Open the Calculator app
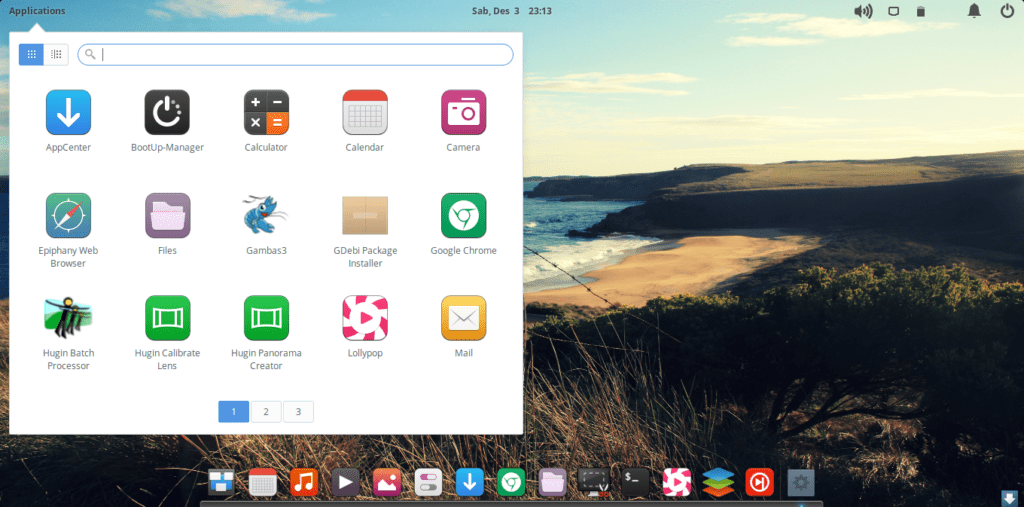This screenshot has width=1024, height=507. (x=266, y=112)
